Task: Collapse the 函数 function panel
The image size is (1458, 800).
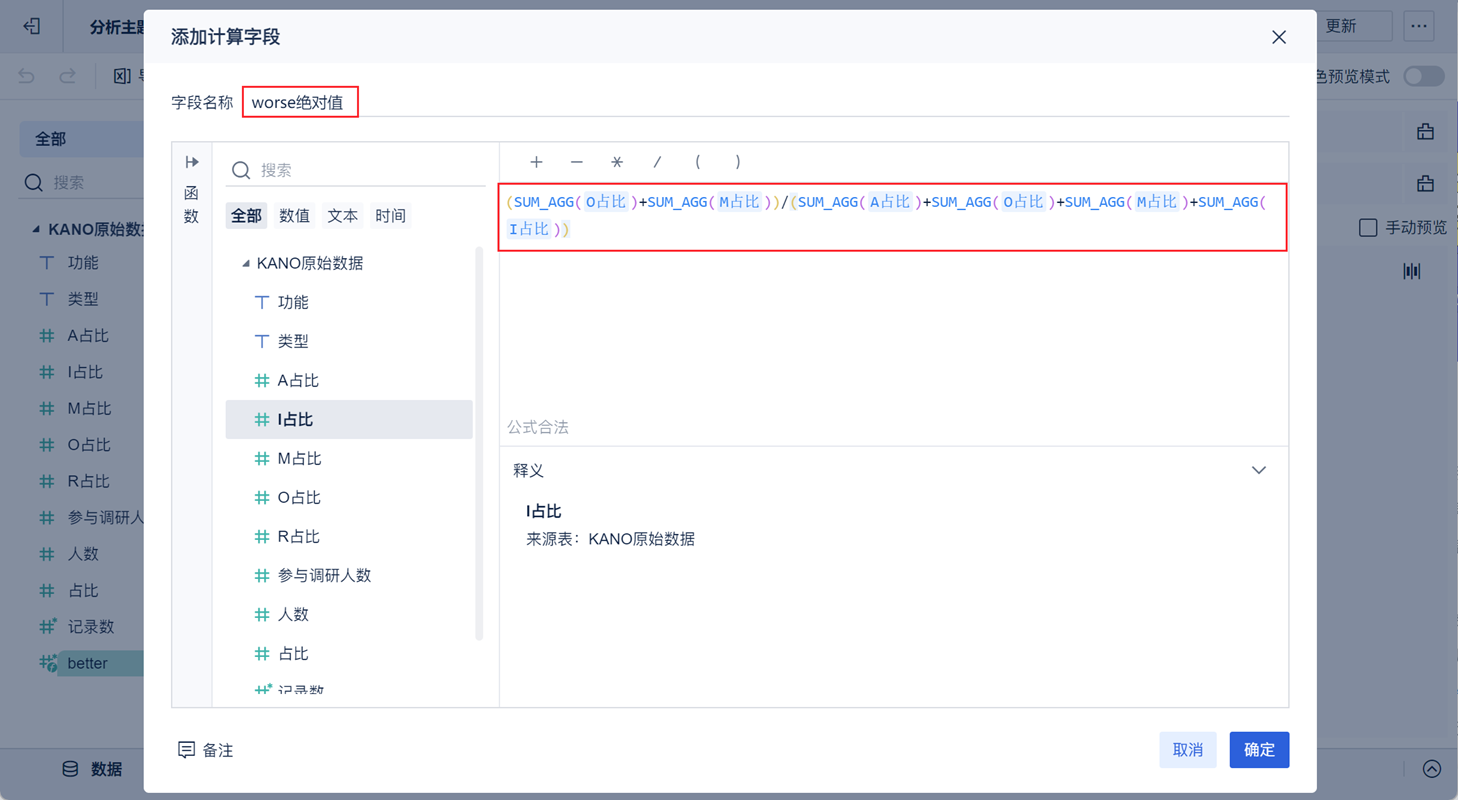Action: (x=191, y=162)
